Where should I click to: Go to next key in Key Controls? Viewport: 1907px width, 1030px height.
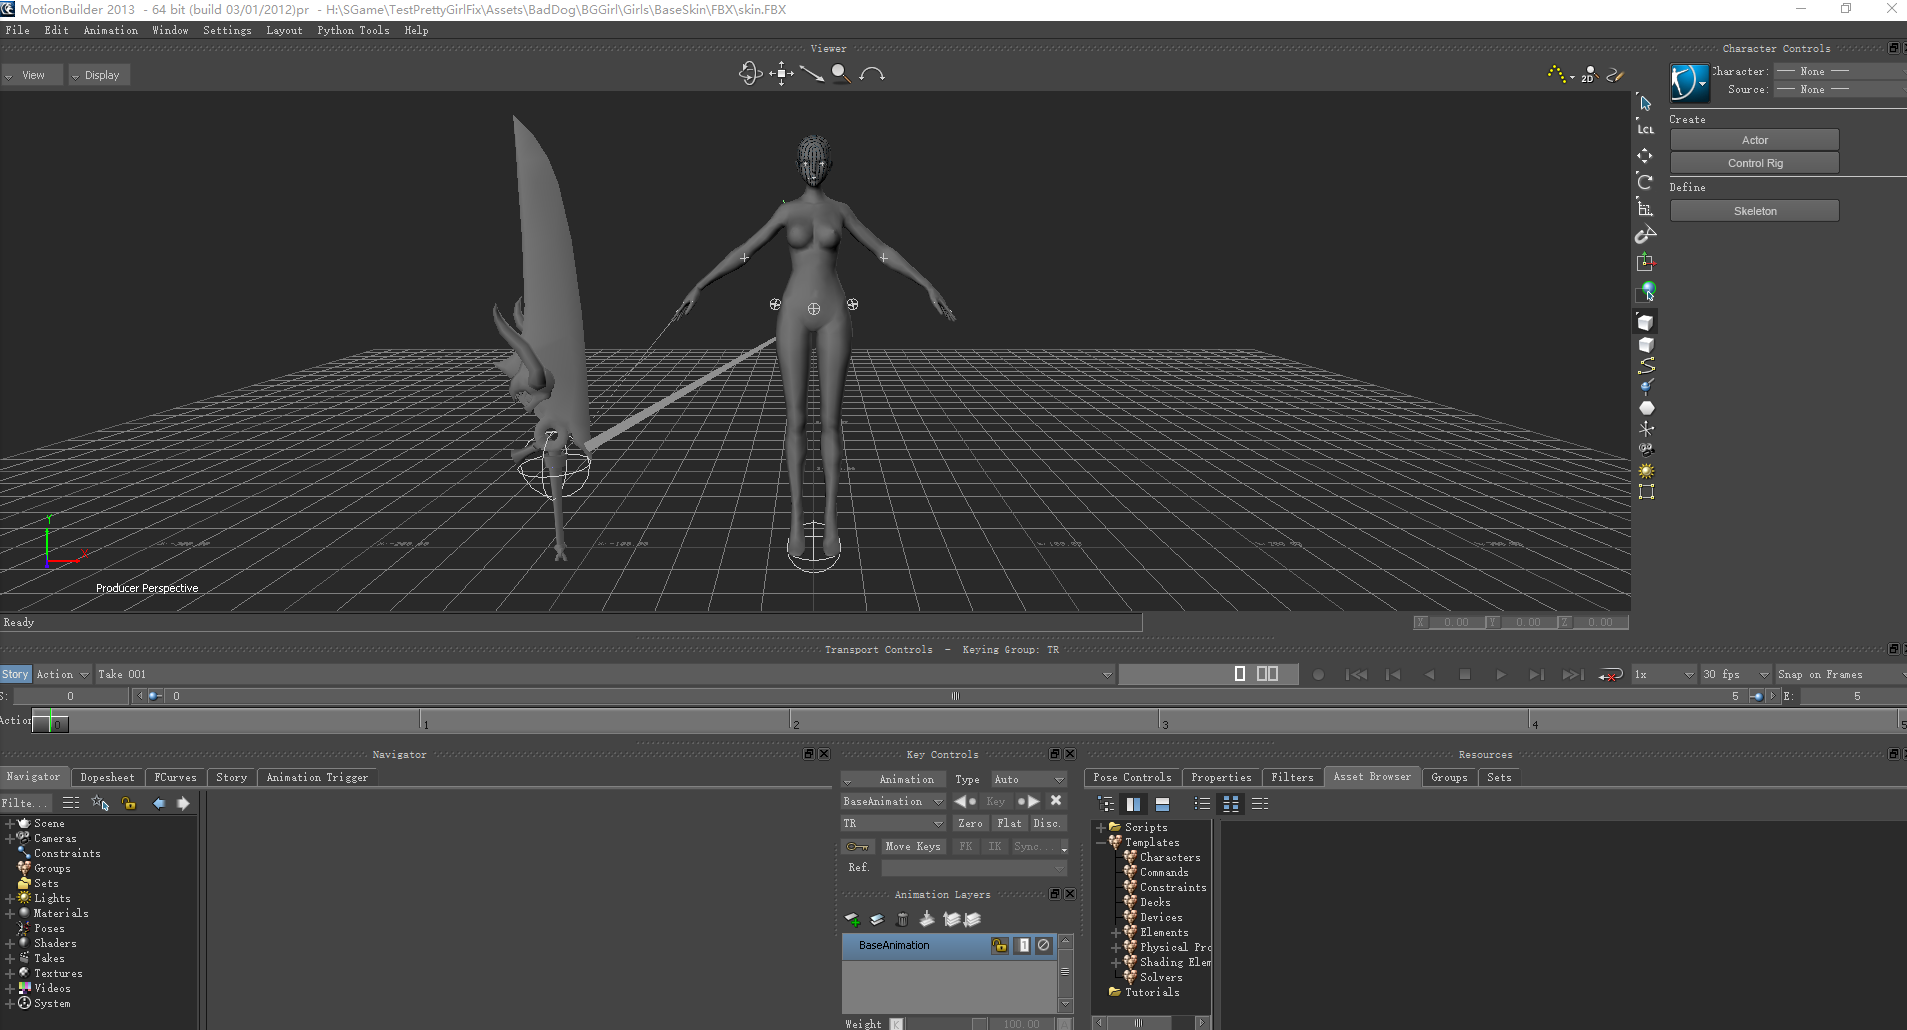(x=1028, y=801)
